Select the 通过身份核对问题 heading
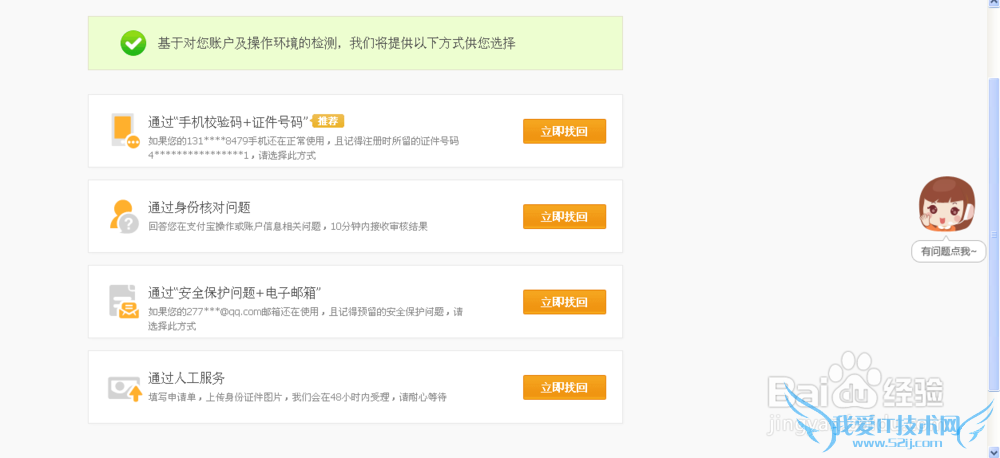This screenshot has width=1000, height=458. click(199, 207)
